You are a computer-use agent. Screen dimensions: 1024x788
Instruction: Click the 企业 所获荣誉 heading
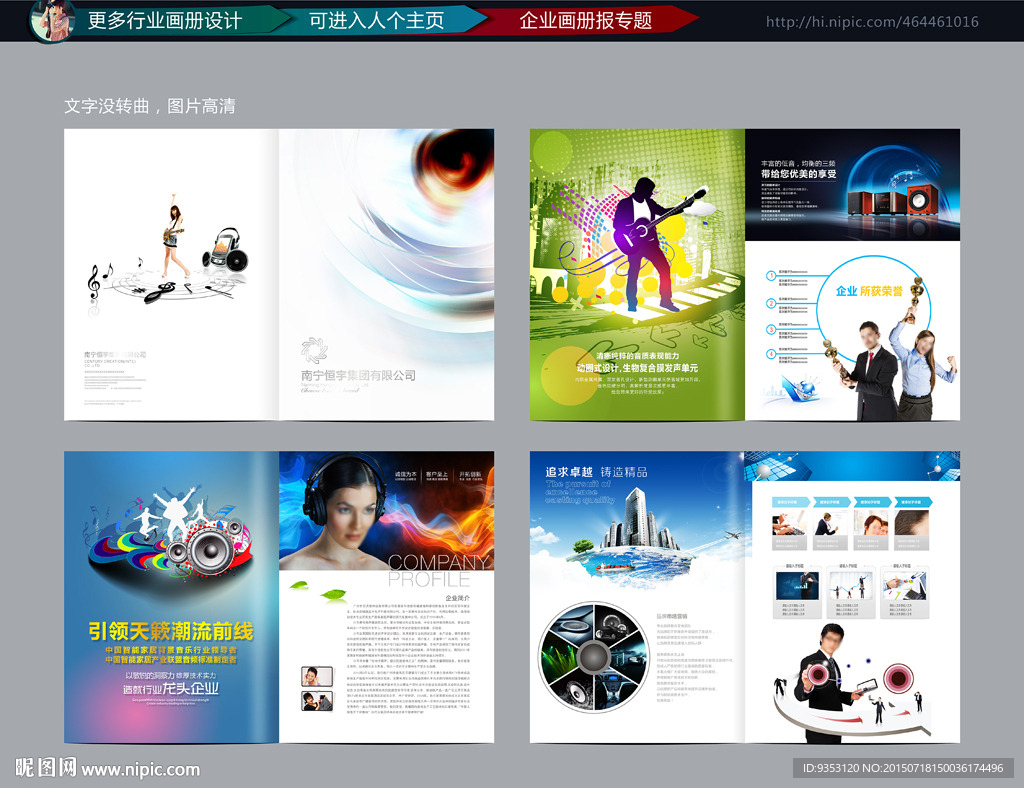[x=869, y=291]
